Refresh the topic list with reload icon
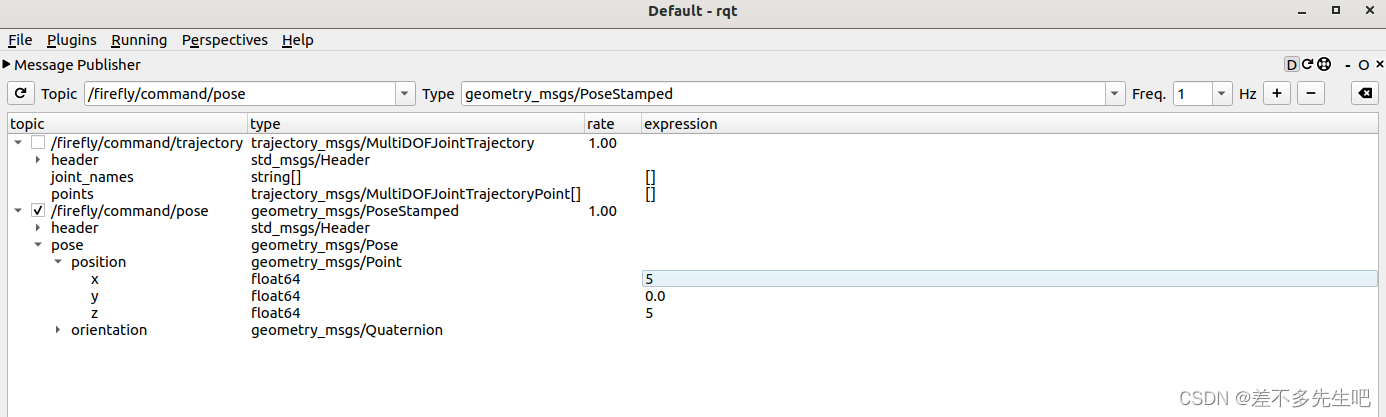 pos(21,93)
